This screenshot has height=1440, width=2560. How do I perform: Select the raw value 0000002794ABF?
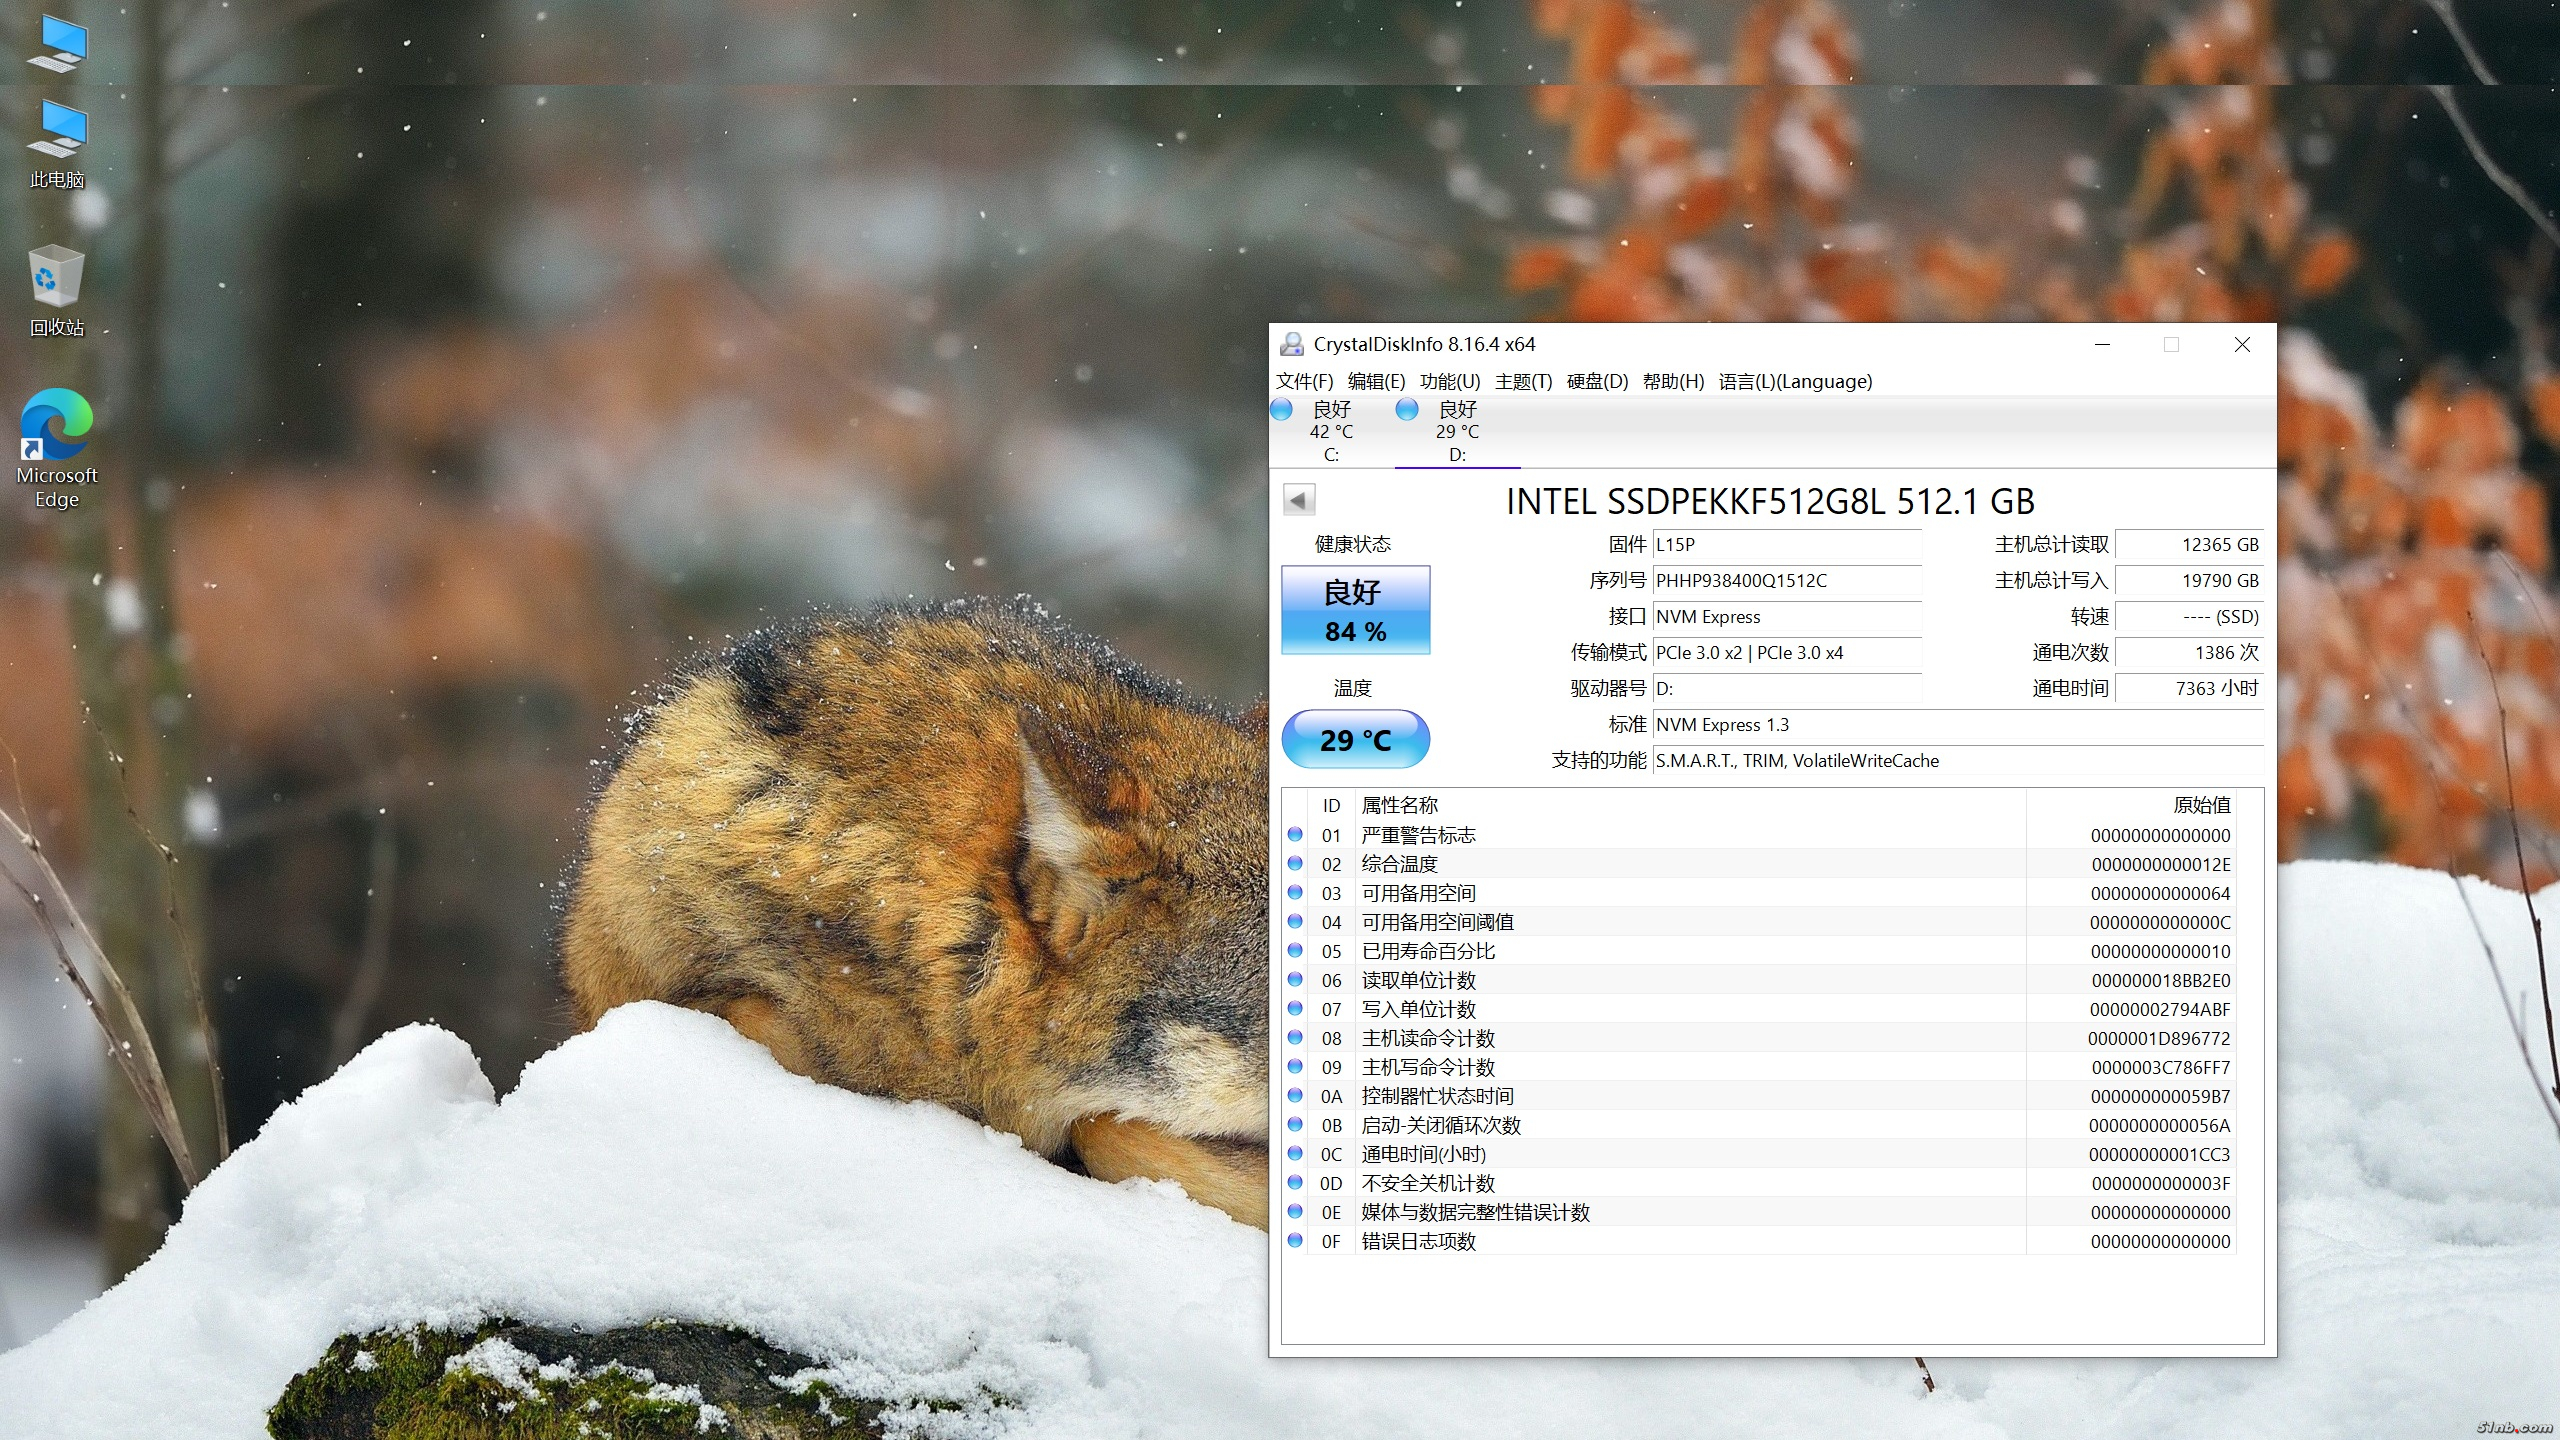pos(2160,1009)
